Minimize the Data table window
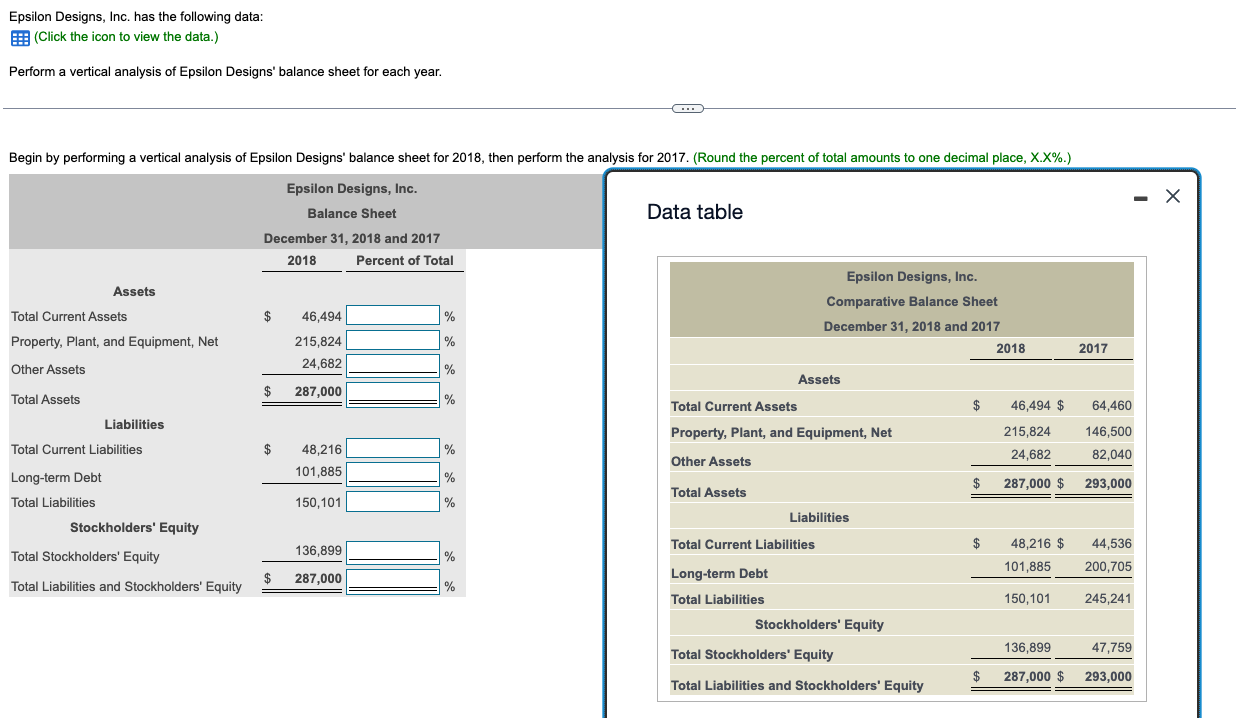This screenshot has width=1236, height=718. tap(1140, 197)
